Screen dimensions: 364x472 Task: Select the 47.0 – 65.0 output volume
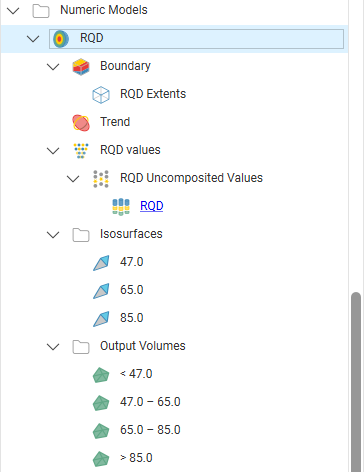(x=150, y=402)
